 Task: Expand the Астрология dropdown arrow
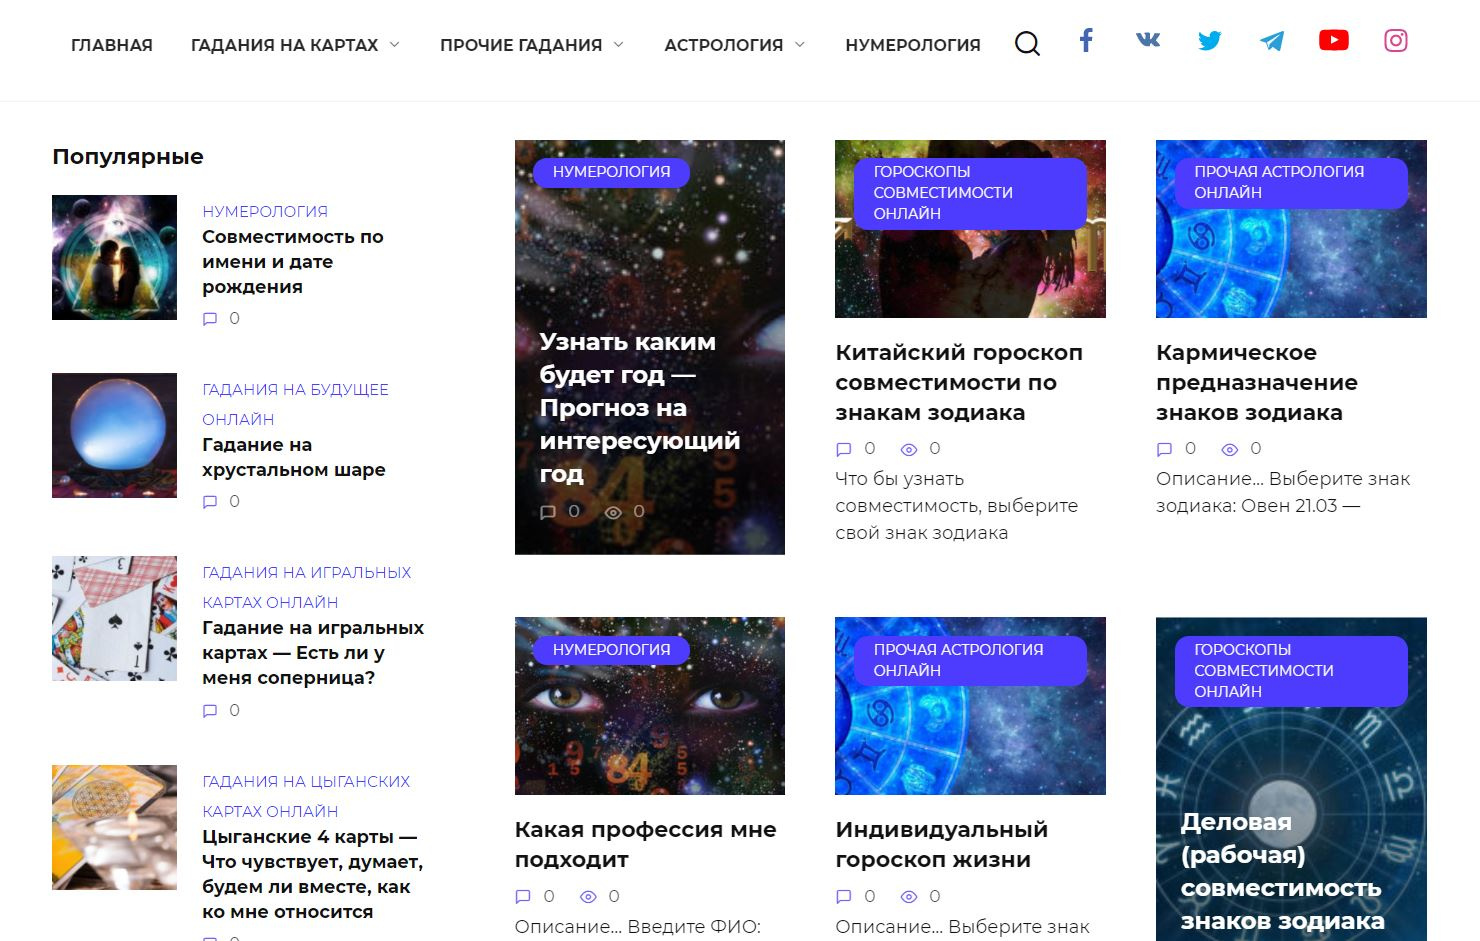click(x=799, y=45)
